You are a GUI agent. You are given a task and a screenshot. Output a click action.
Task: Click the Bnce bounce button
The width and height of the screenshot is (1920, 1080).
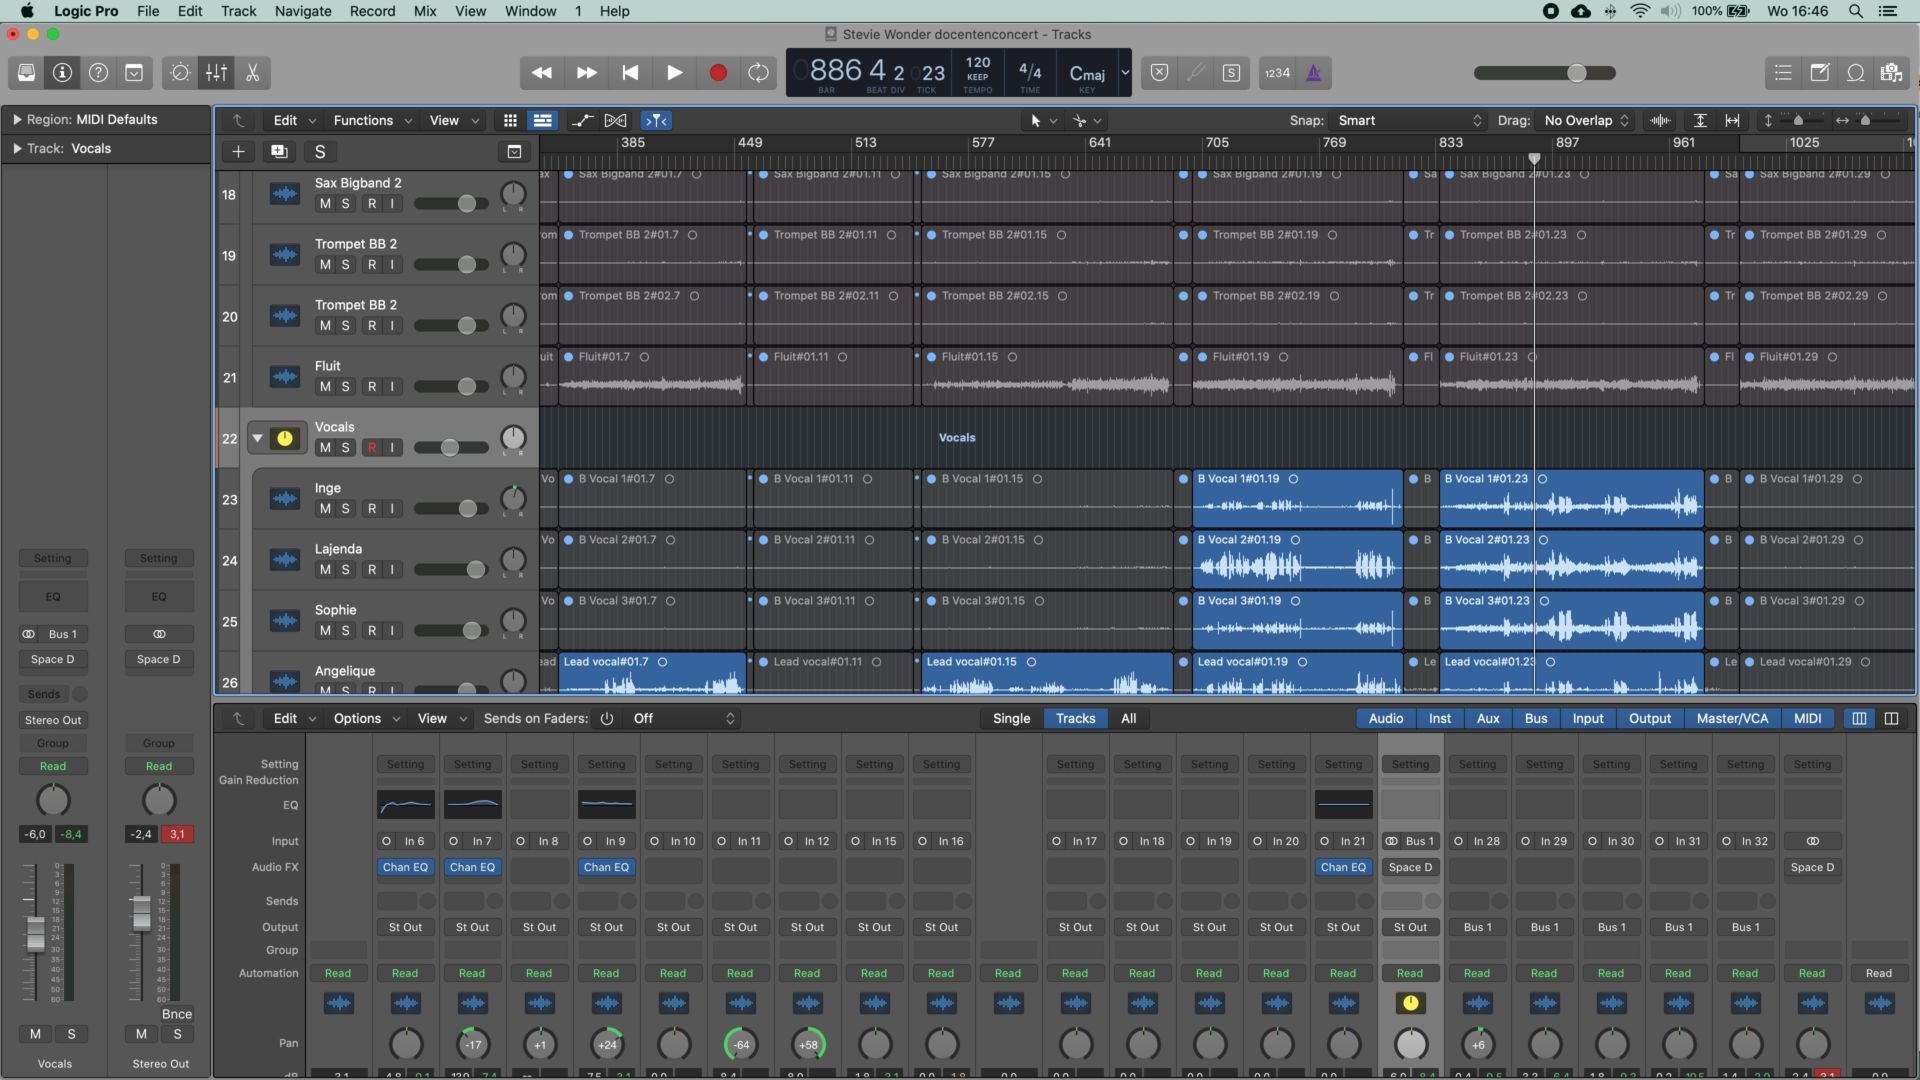coord(177,1014)
